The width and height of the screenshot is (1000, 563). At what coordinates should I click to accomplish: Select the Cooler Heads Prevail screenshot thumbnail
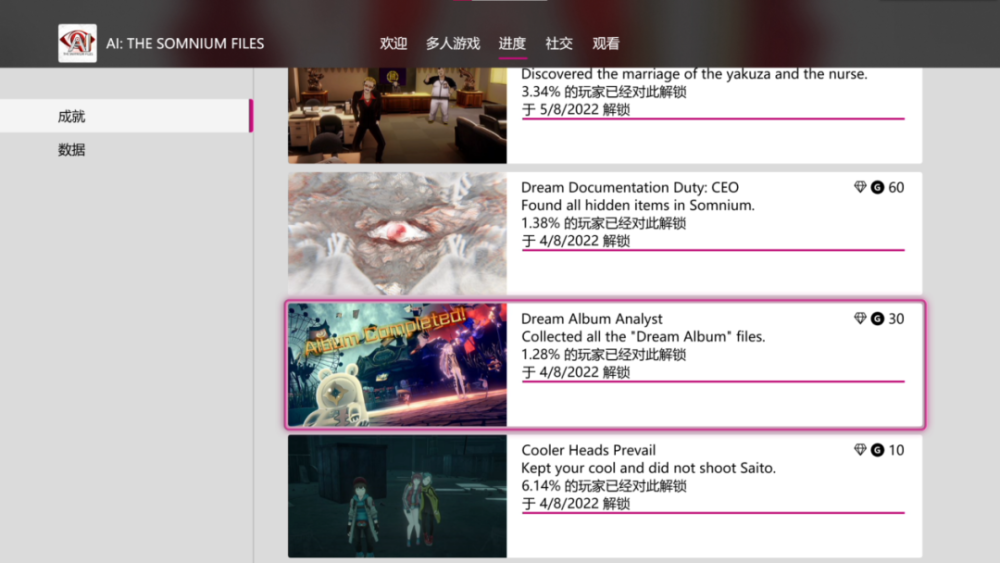click(x=397, y=495)
